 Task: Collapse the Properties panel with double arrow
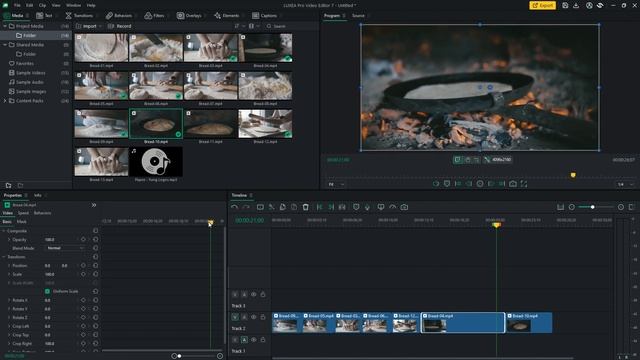tap(94, 205)
